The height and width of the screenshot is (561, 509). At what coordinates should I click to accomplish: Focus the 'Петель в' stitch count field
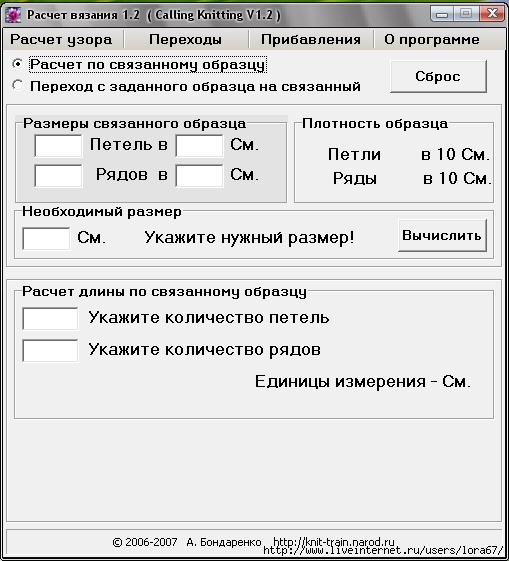tap(58, 146)
